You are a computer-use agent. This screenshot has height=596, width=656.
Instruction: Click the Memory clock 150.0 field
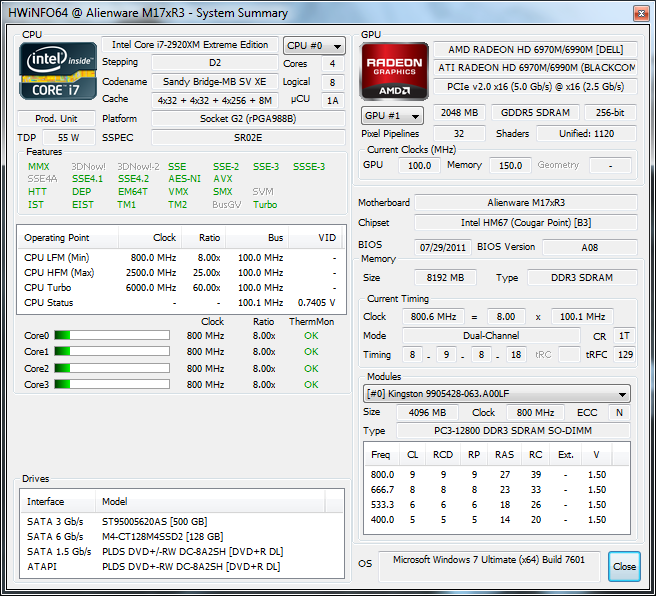click(x=510, y=165)
